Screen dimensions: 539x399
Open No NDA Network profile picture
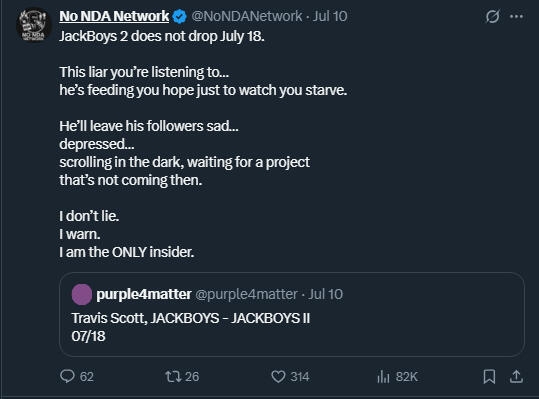point(34,25)
